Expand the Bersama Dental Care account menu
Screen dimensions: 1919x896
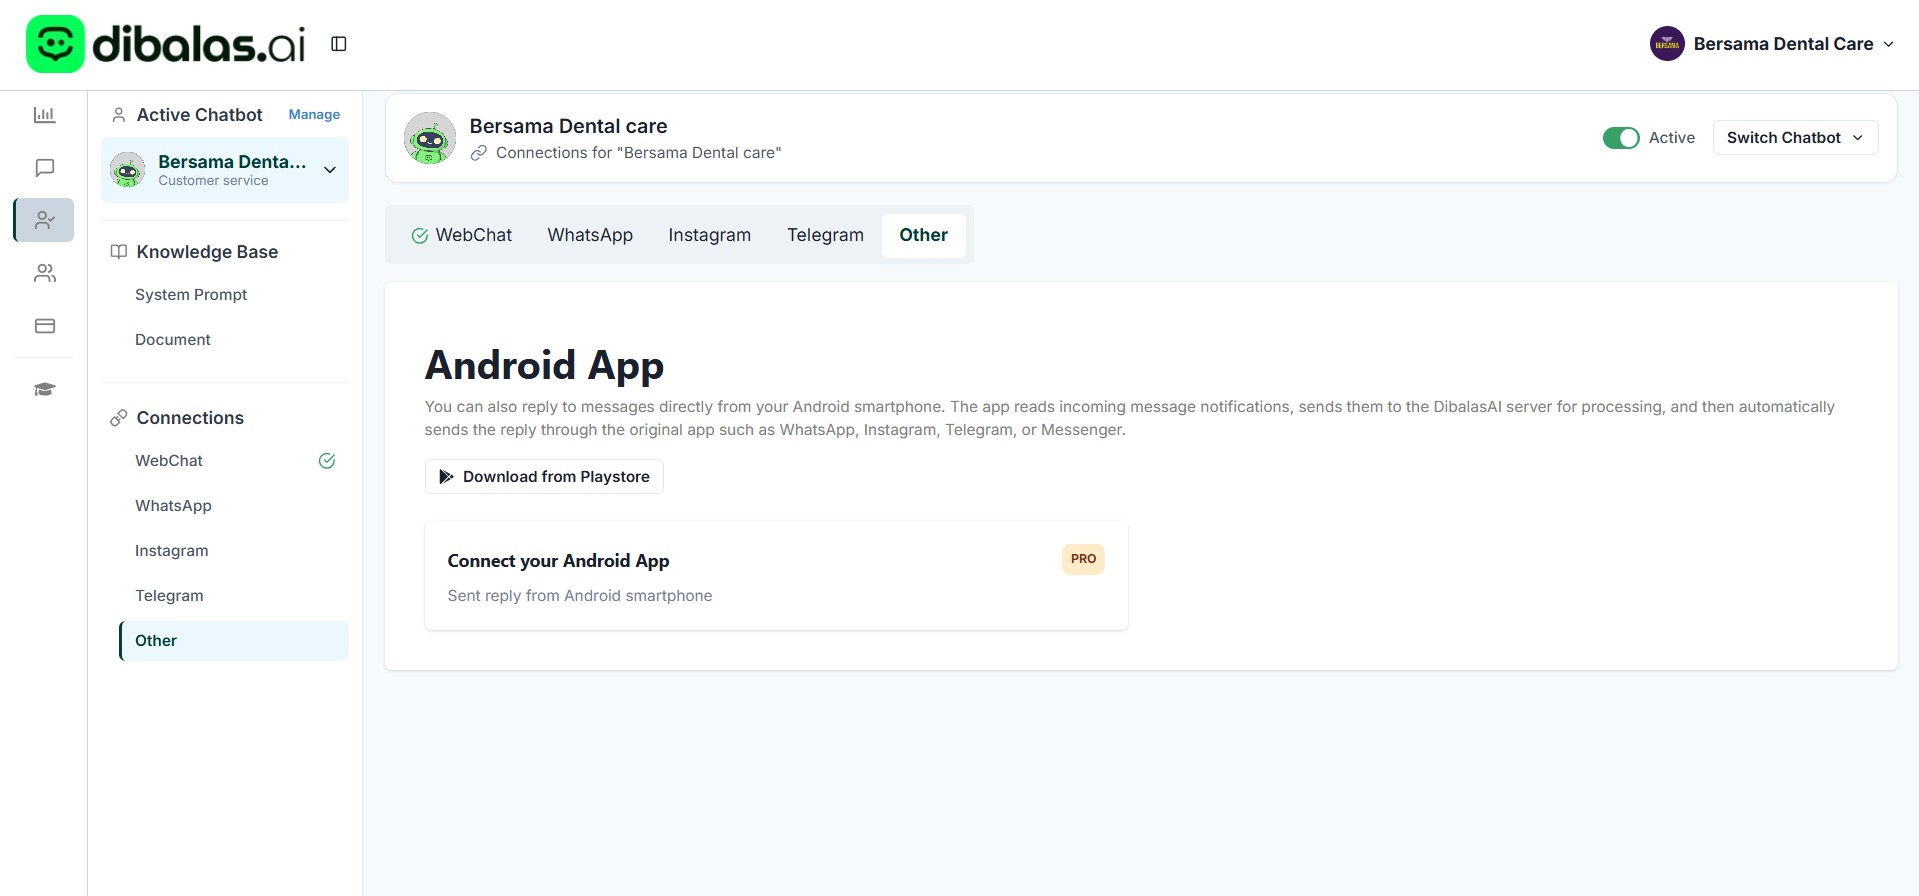(1772, 44)
